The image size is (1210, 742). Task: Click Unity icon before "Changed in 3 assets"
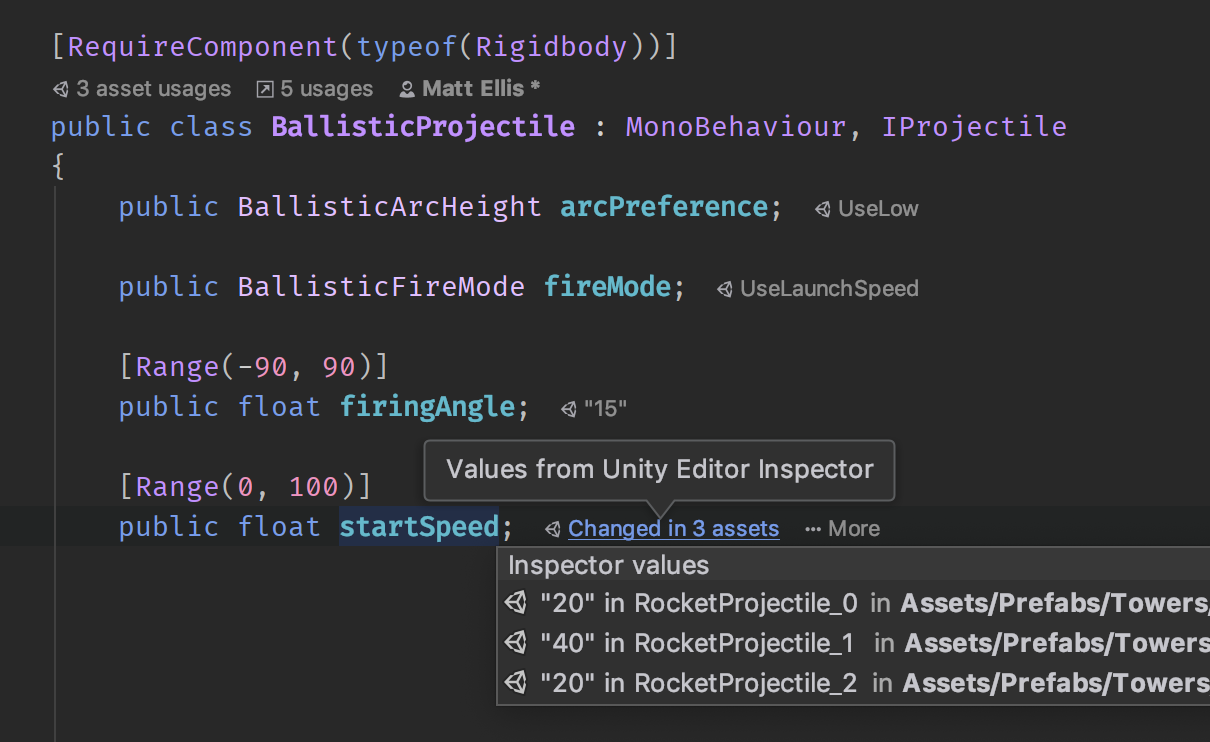[x=552, y=529]
